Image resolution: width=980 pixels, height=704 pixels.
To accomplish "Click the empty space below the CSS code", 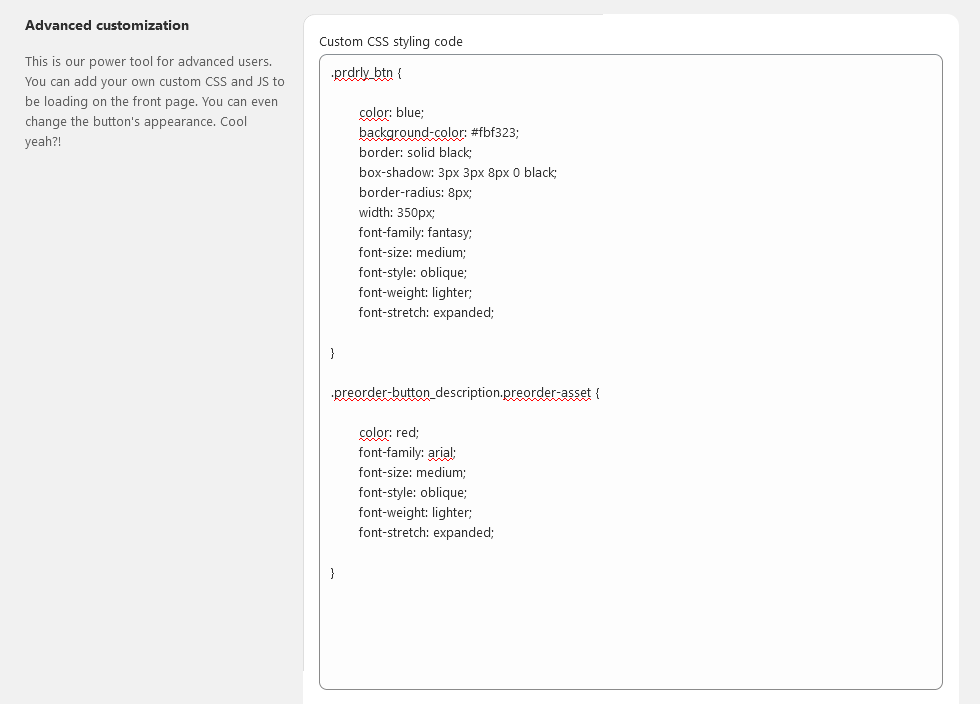I will pos(630,635).
